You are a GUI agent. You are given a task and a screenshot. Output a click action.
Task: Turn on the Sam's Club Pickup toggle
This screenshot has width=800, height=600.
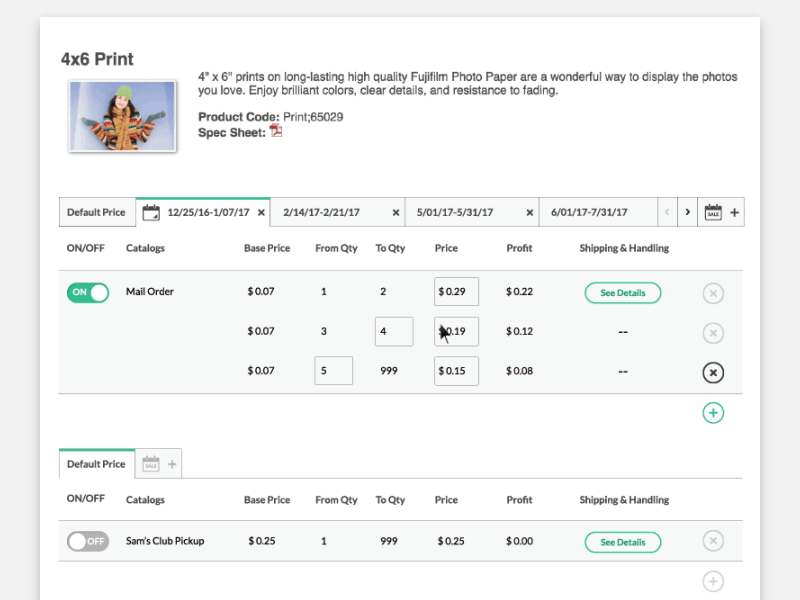(88, 541)
